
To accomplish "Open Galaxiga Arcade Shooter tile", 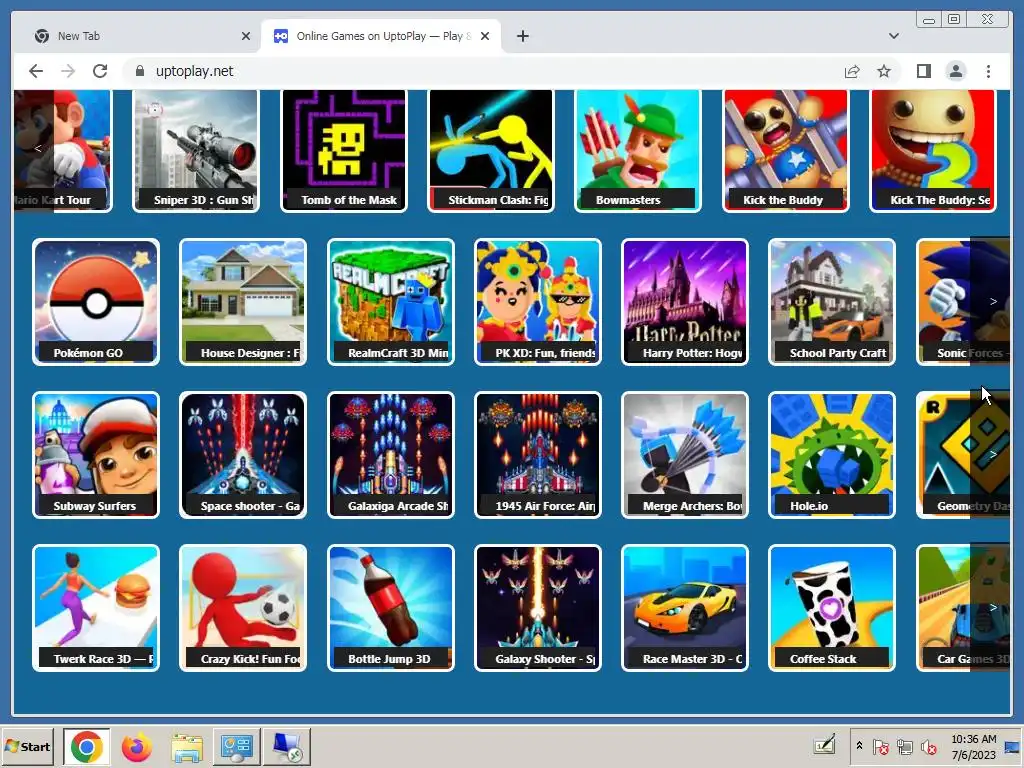I will pyautogui.click(x=391, y=455).
